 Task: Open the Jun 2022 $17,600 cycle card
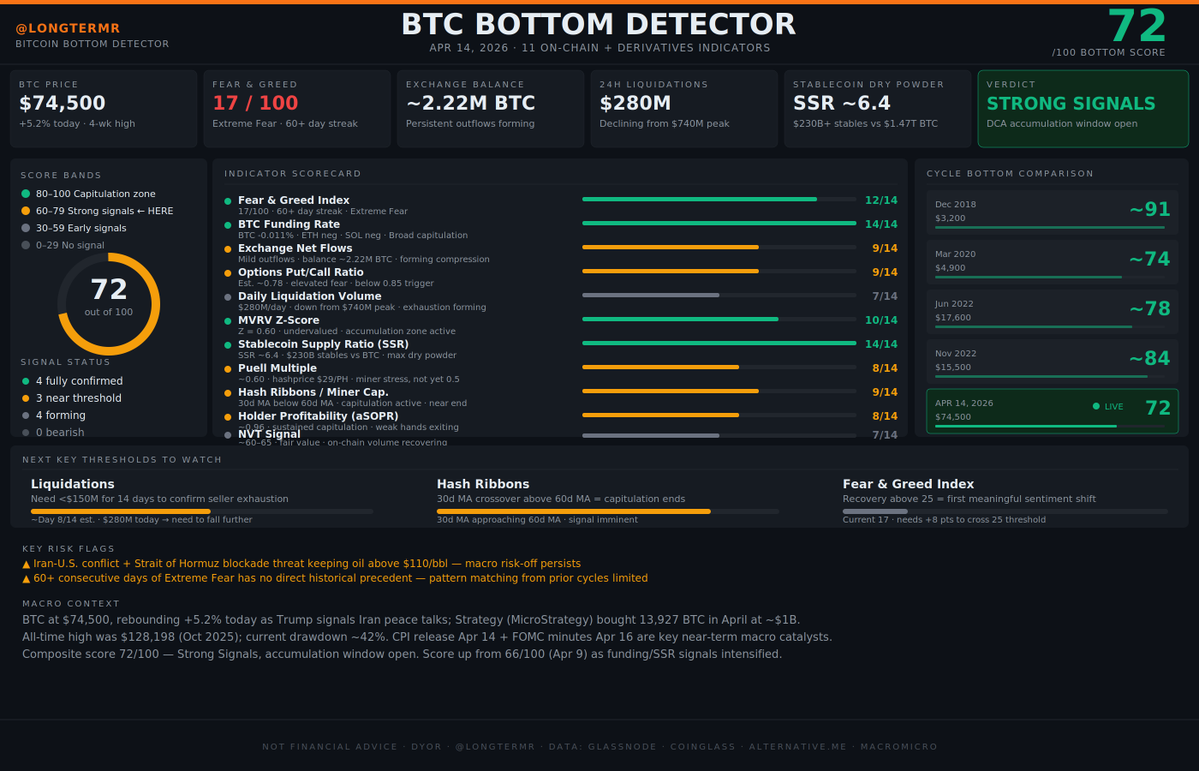[x=1052, y=311]
